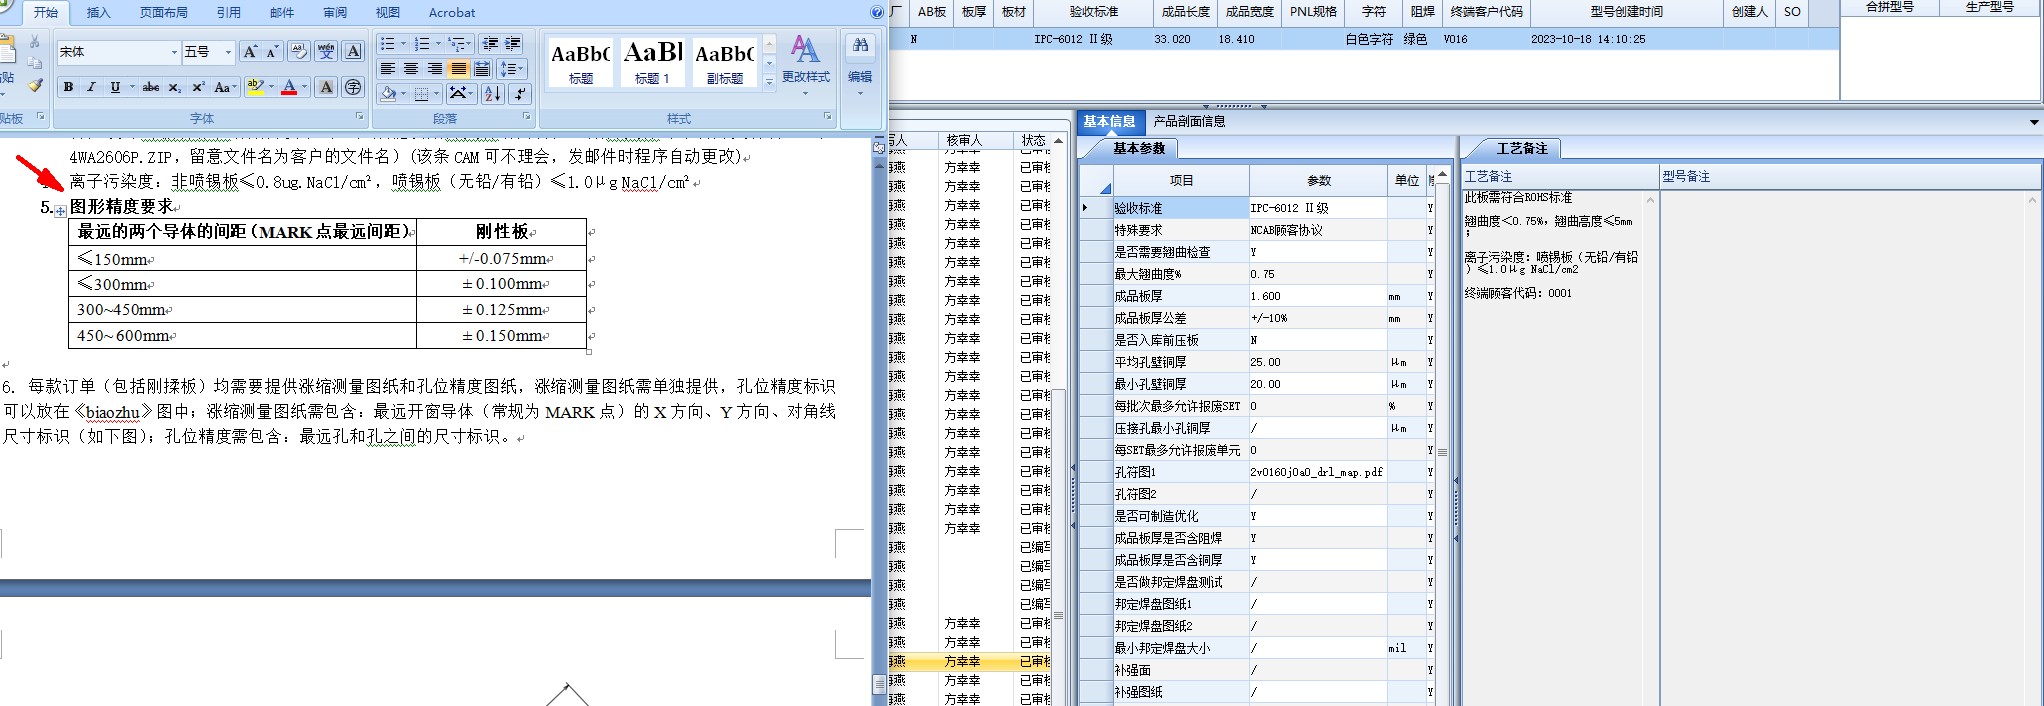
Task: Click the Format Painter brush icon
Action: tap(35, 86)
